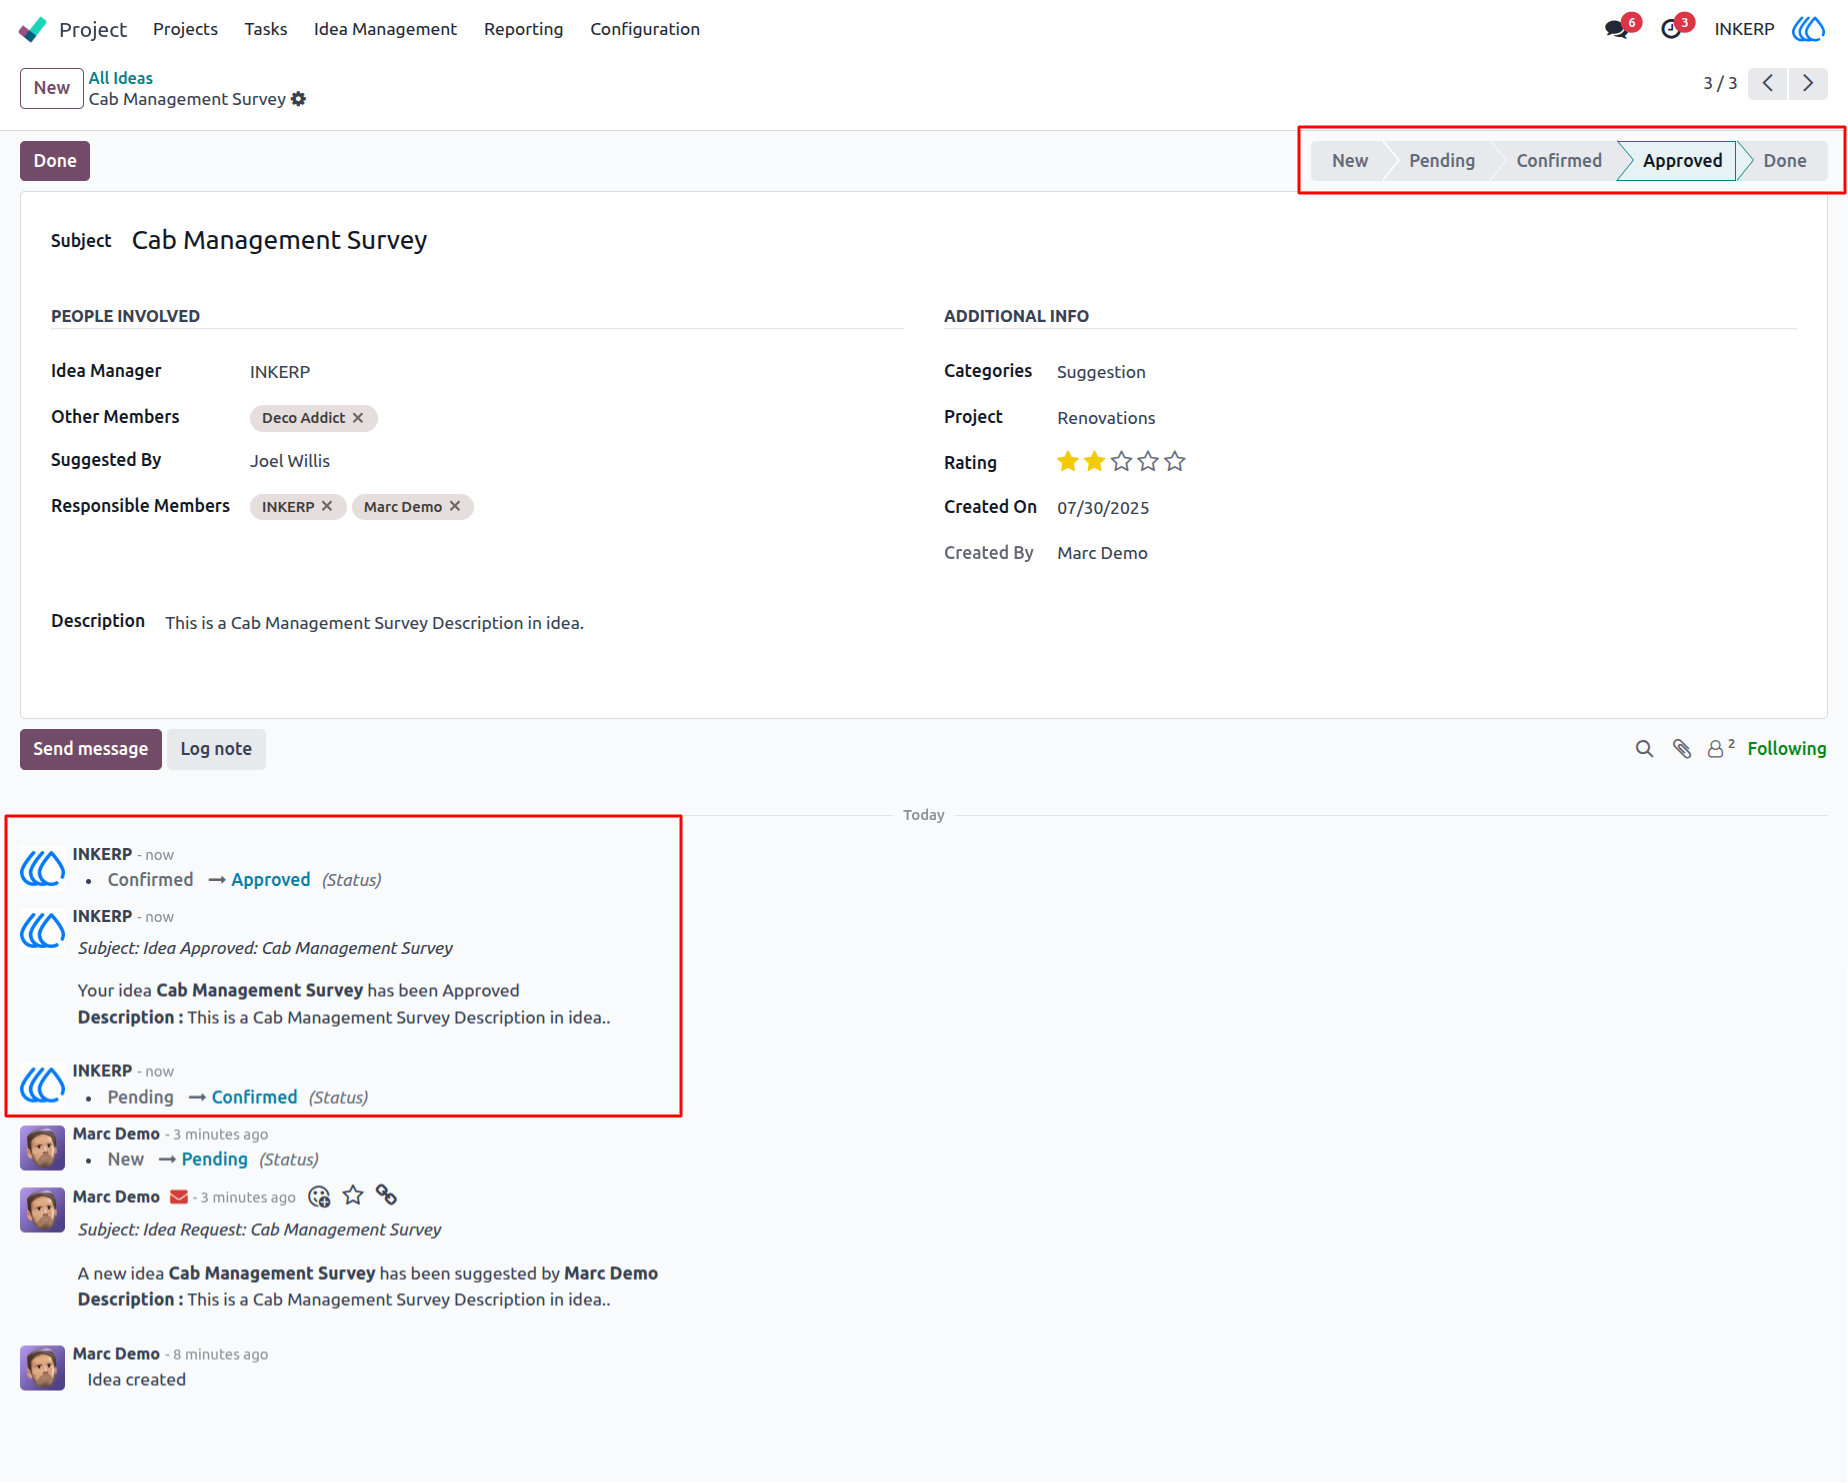Open the Idea Management menu
Viewport: 1848px width, 1483px height.
pyautogui.click(x=385, y=29)
